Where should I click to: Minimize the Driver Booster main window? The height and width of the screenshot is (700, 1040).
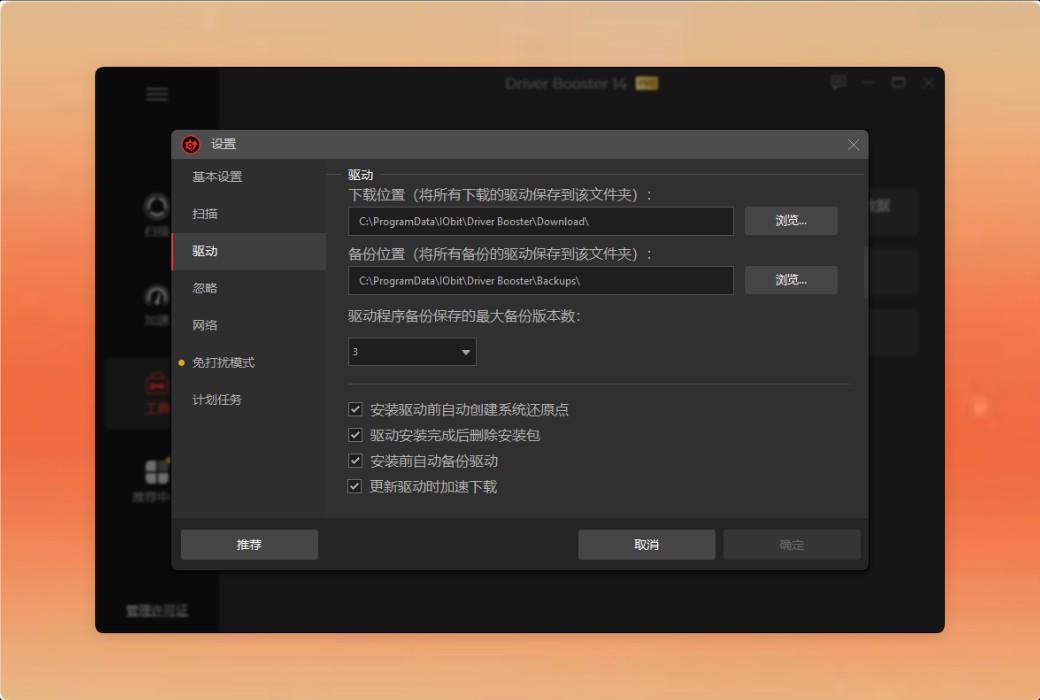tap(869, 83)
